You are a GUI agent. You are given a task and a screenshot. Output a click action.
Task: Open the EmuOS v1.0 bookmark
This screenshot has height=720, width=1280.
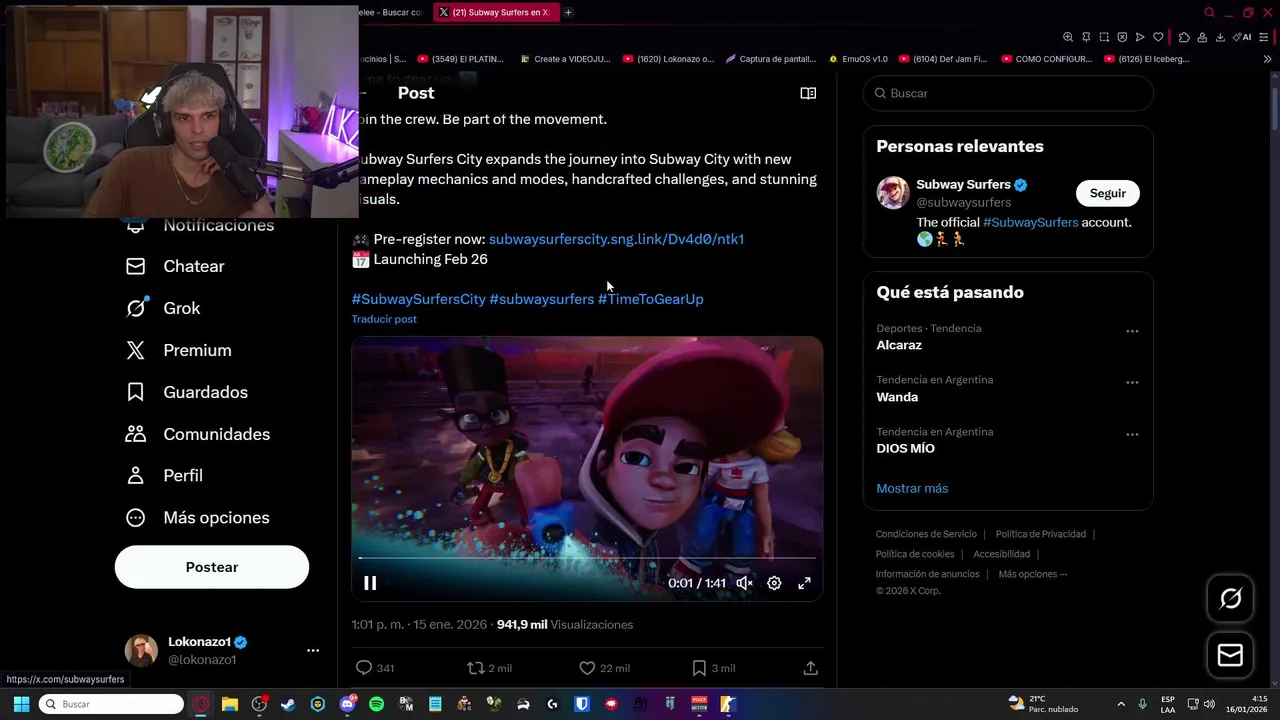857,59
